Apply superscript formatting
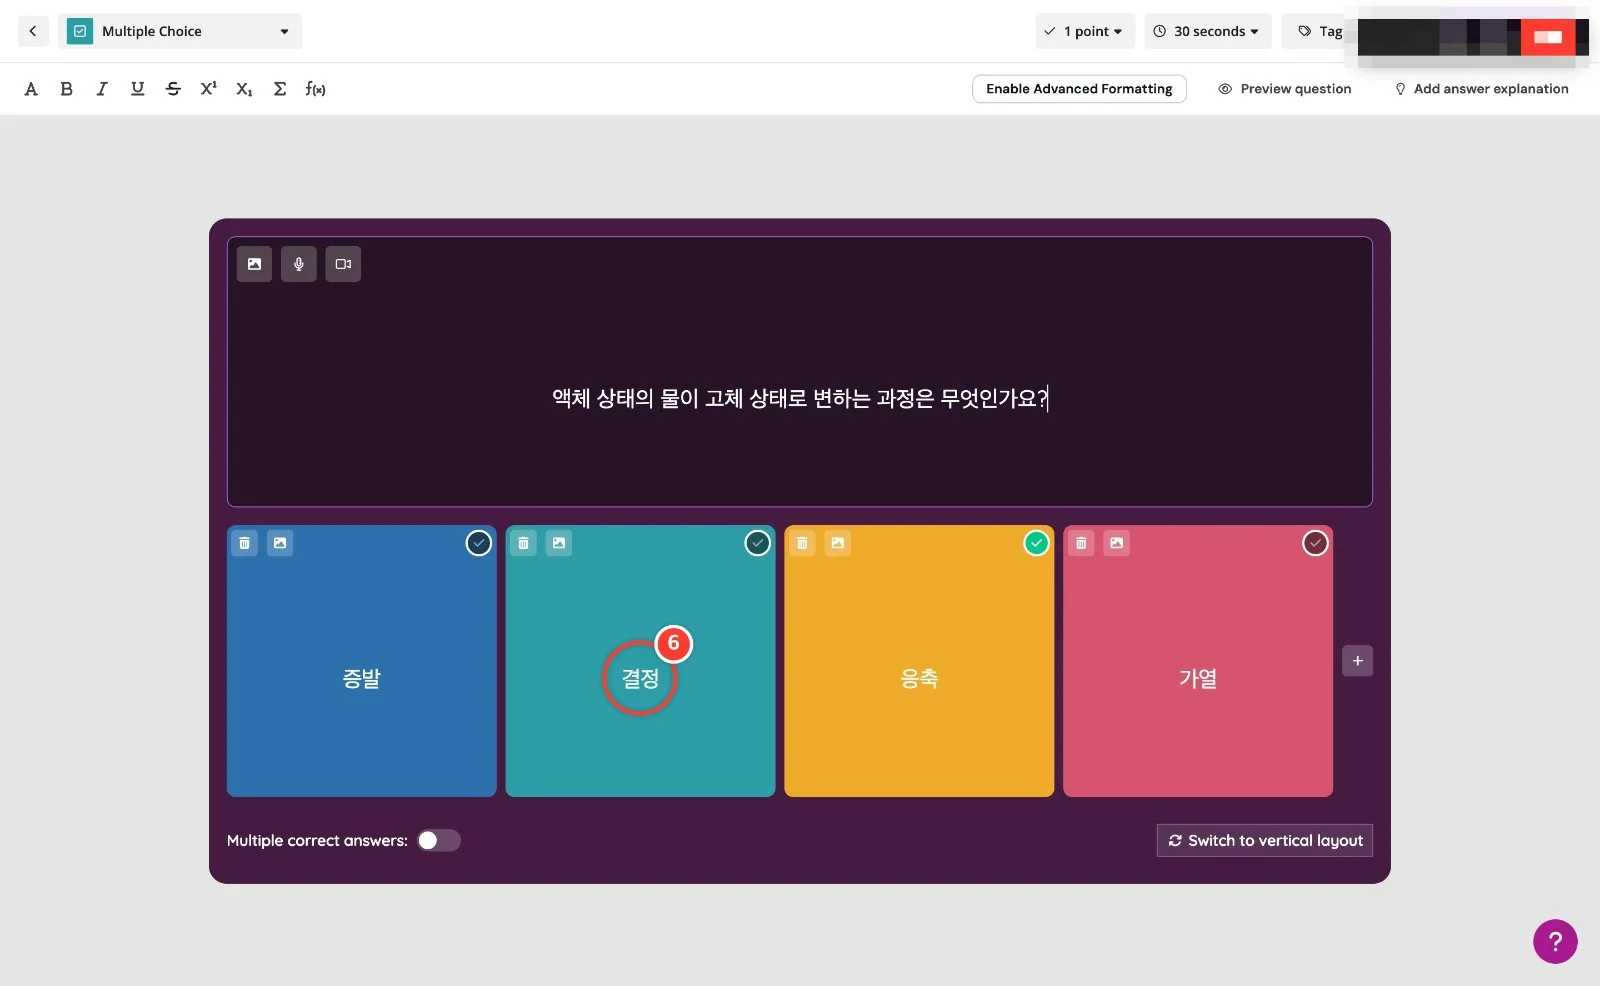1600x986 pixels. pyautogui.click(x=208, y=89)
